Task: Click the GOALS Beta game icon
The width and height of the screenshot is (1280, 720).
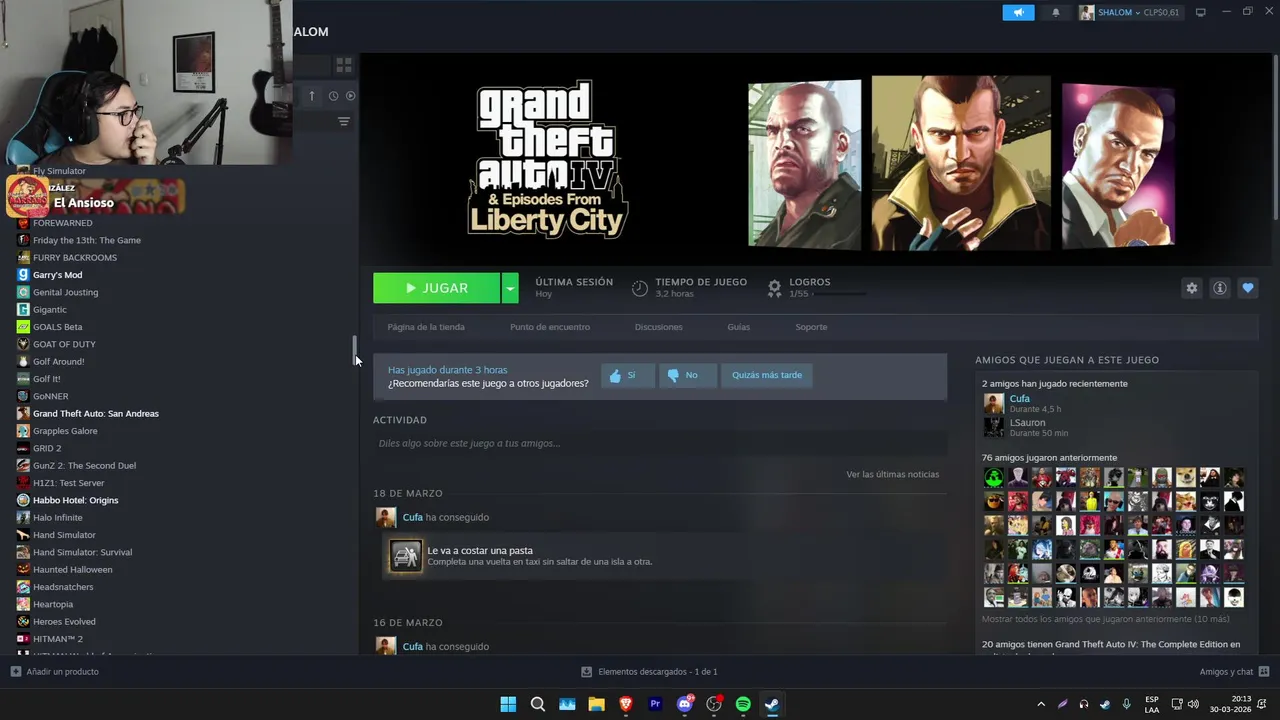Action: coord(23,327)
